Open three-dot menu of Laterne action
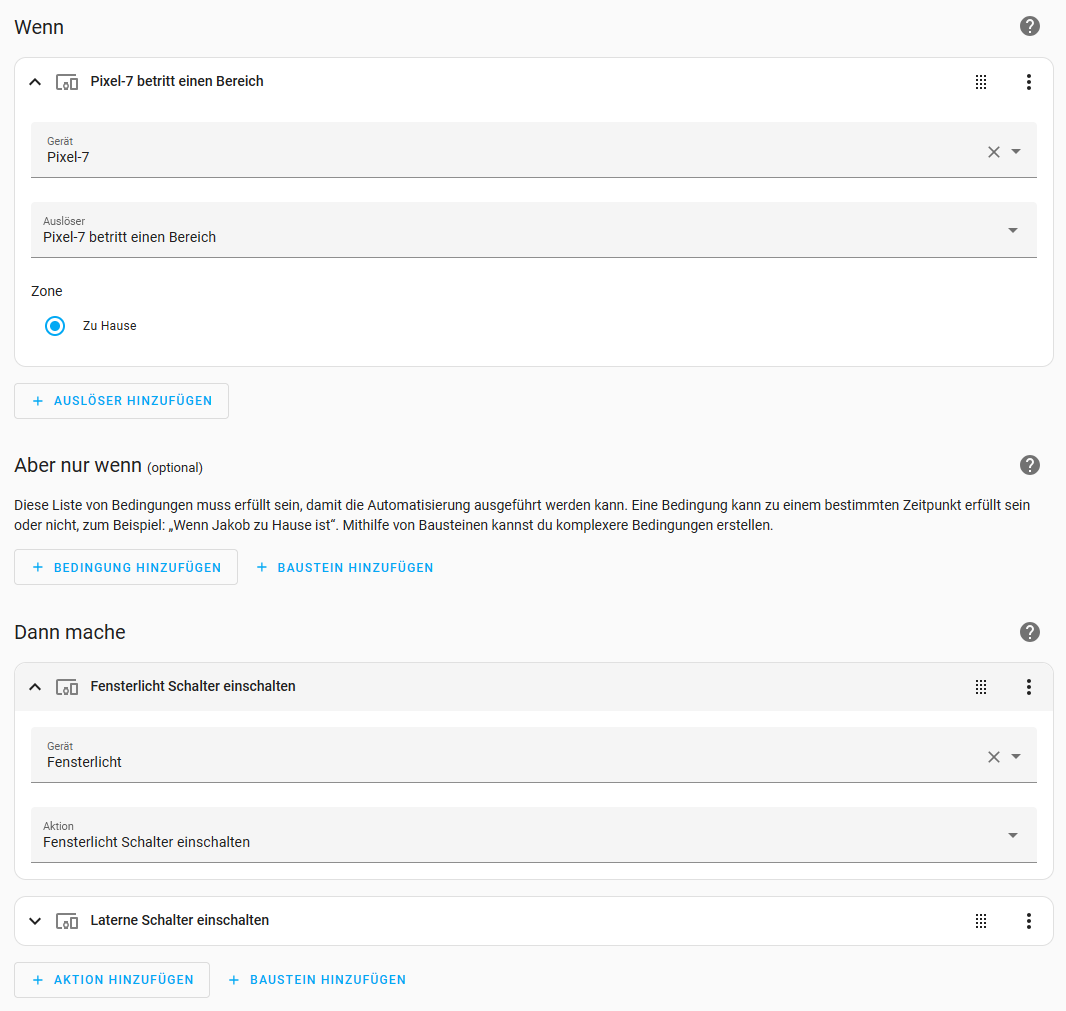 1028,921
